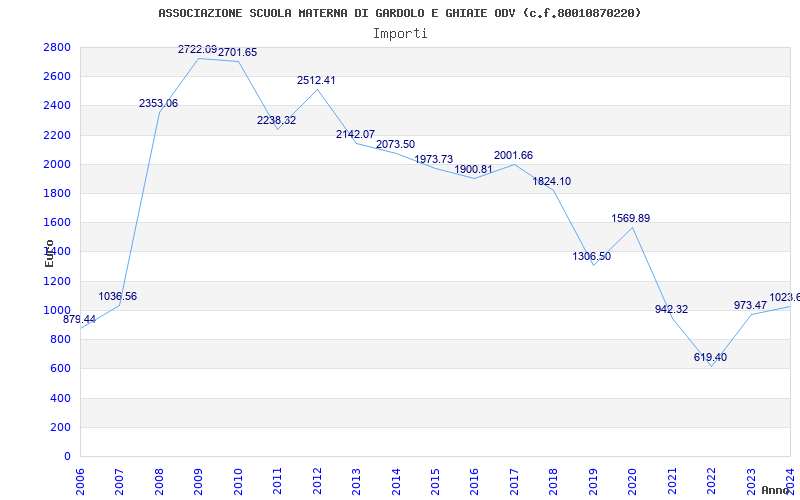Screen dimensions: 800x500
Task: Click x-axis year label 2023
Action: pyautogui.click(x=751, y=482)
